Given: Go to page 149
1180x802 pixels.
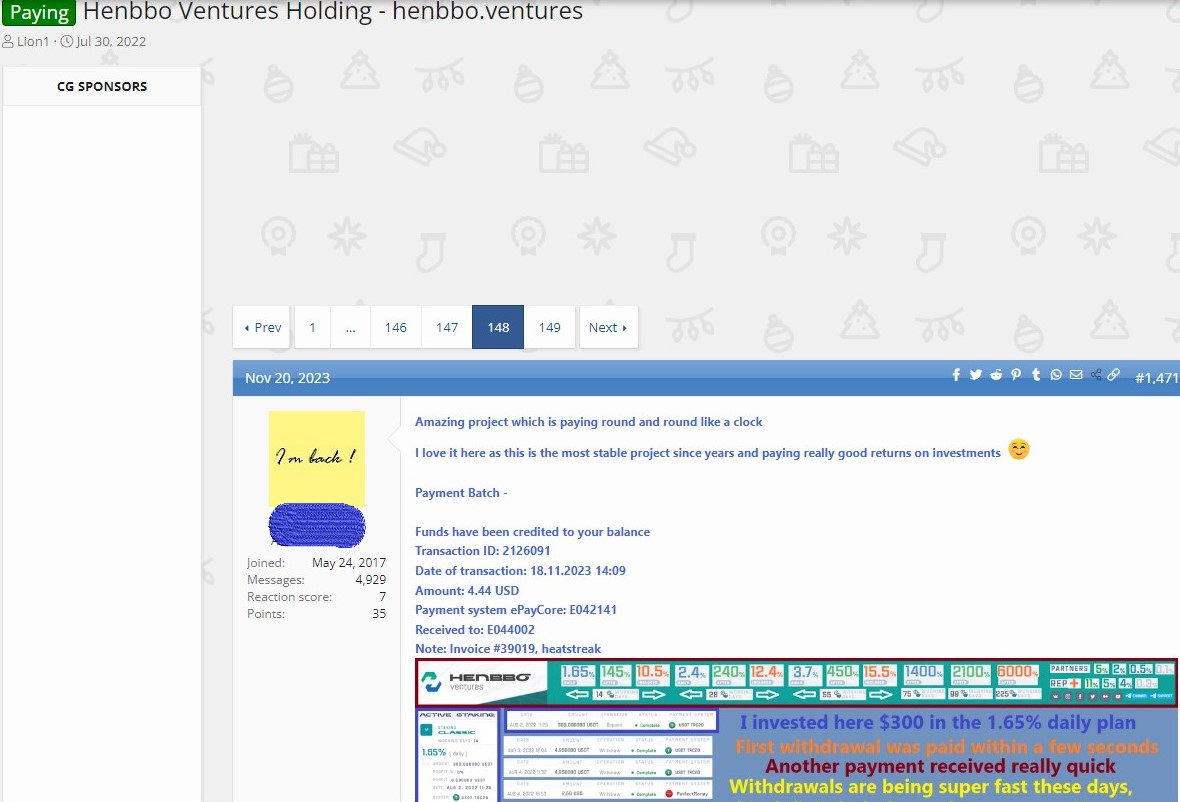Looking at the screenshot, I should point(549,327).
